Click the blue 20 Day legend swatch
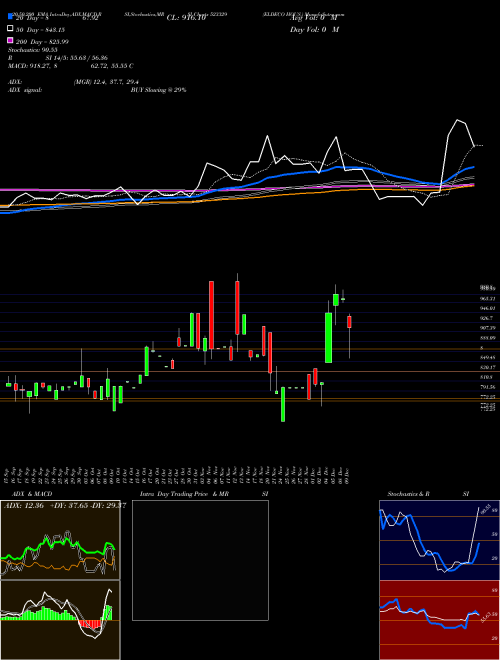This screenshot has height=660, width=500. [10, 17]
